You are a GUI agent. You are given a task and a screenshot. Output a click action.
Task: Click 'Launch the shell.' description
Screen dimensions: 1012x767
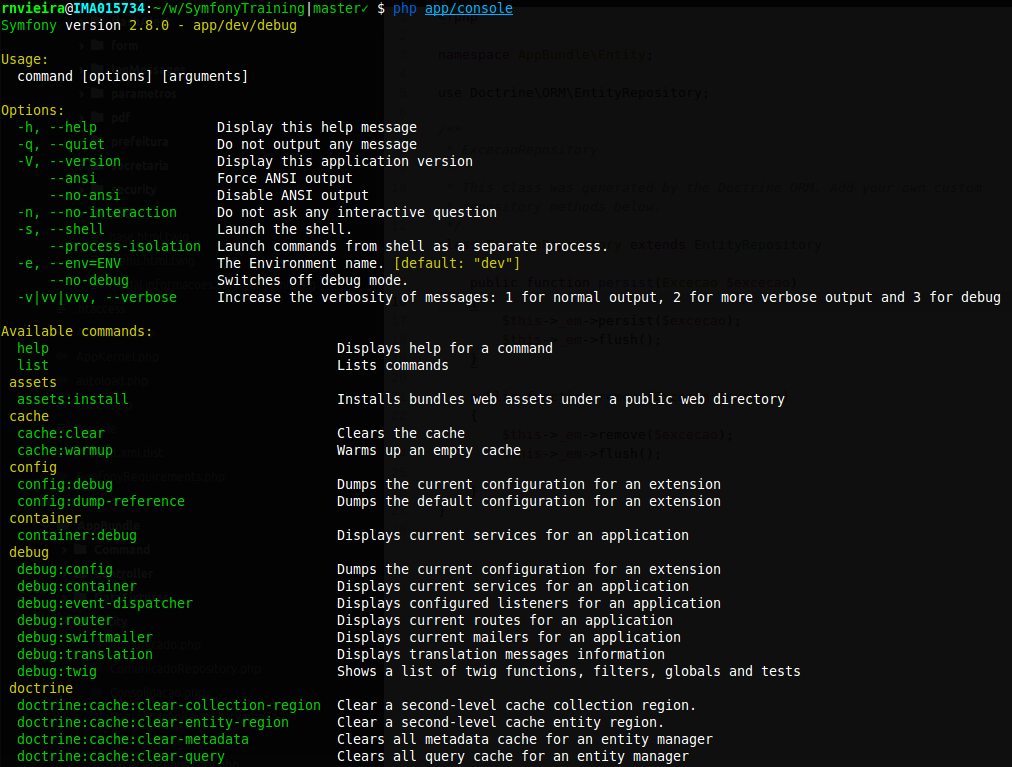click(285, 229)
